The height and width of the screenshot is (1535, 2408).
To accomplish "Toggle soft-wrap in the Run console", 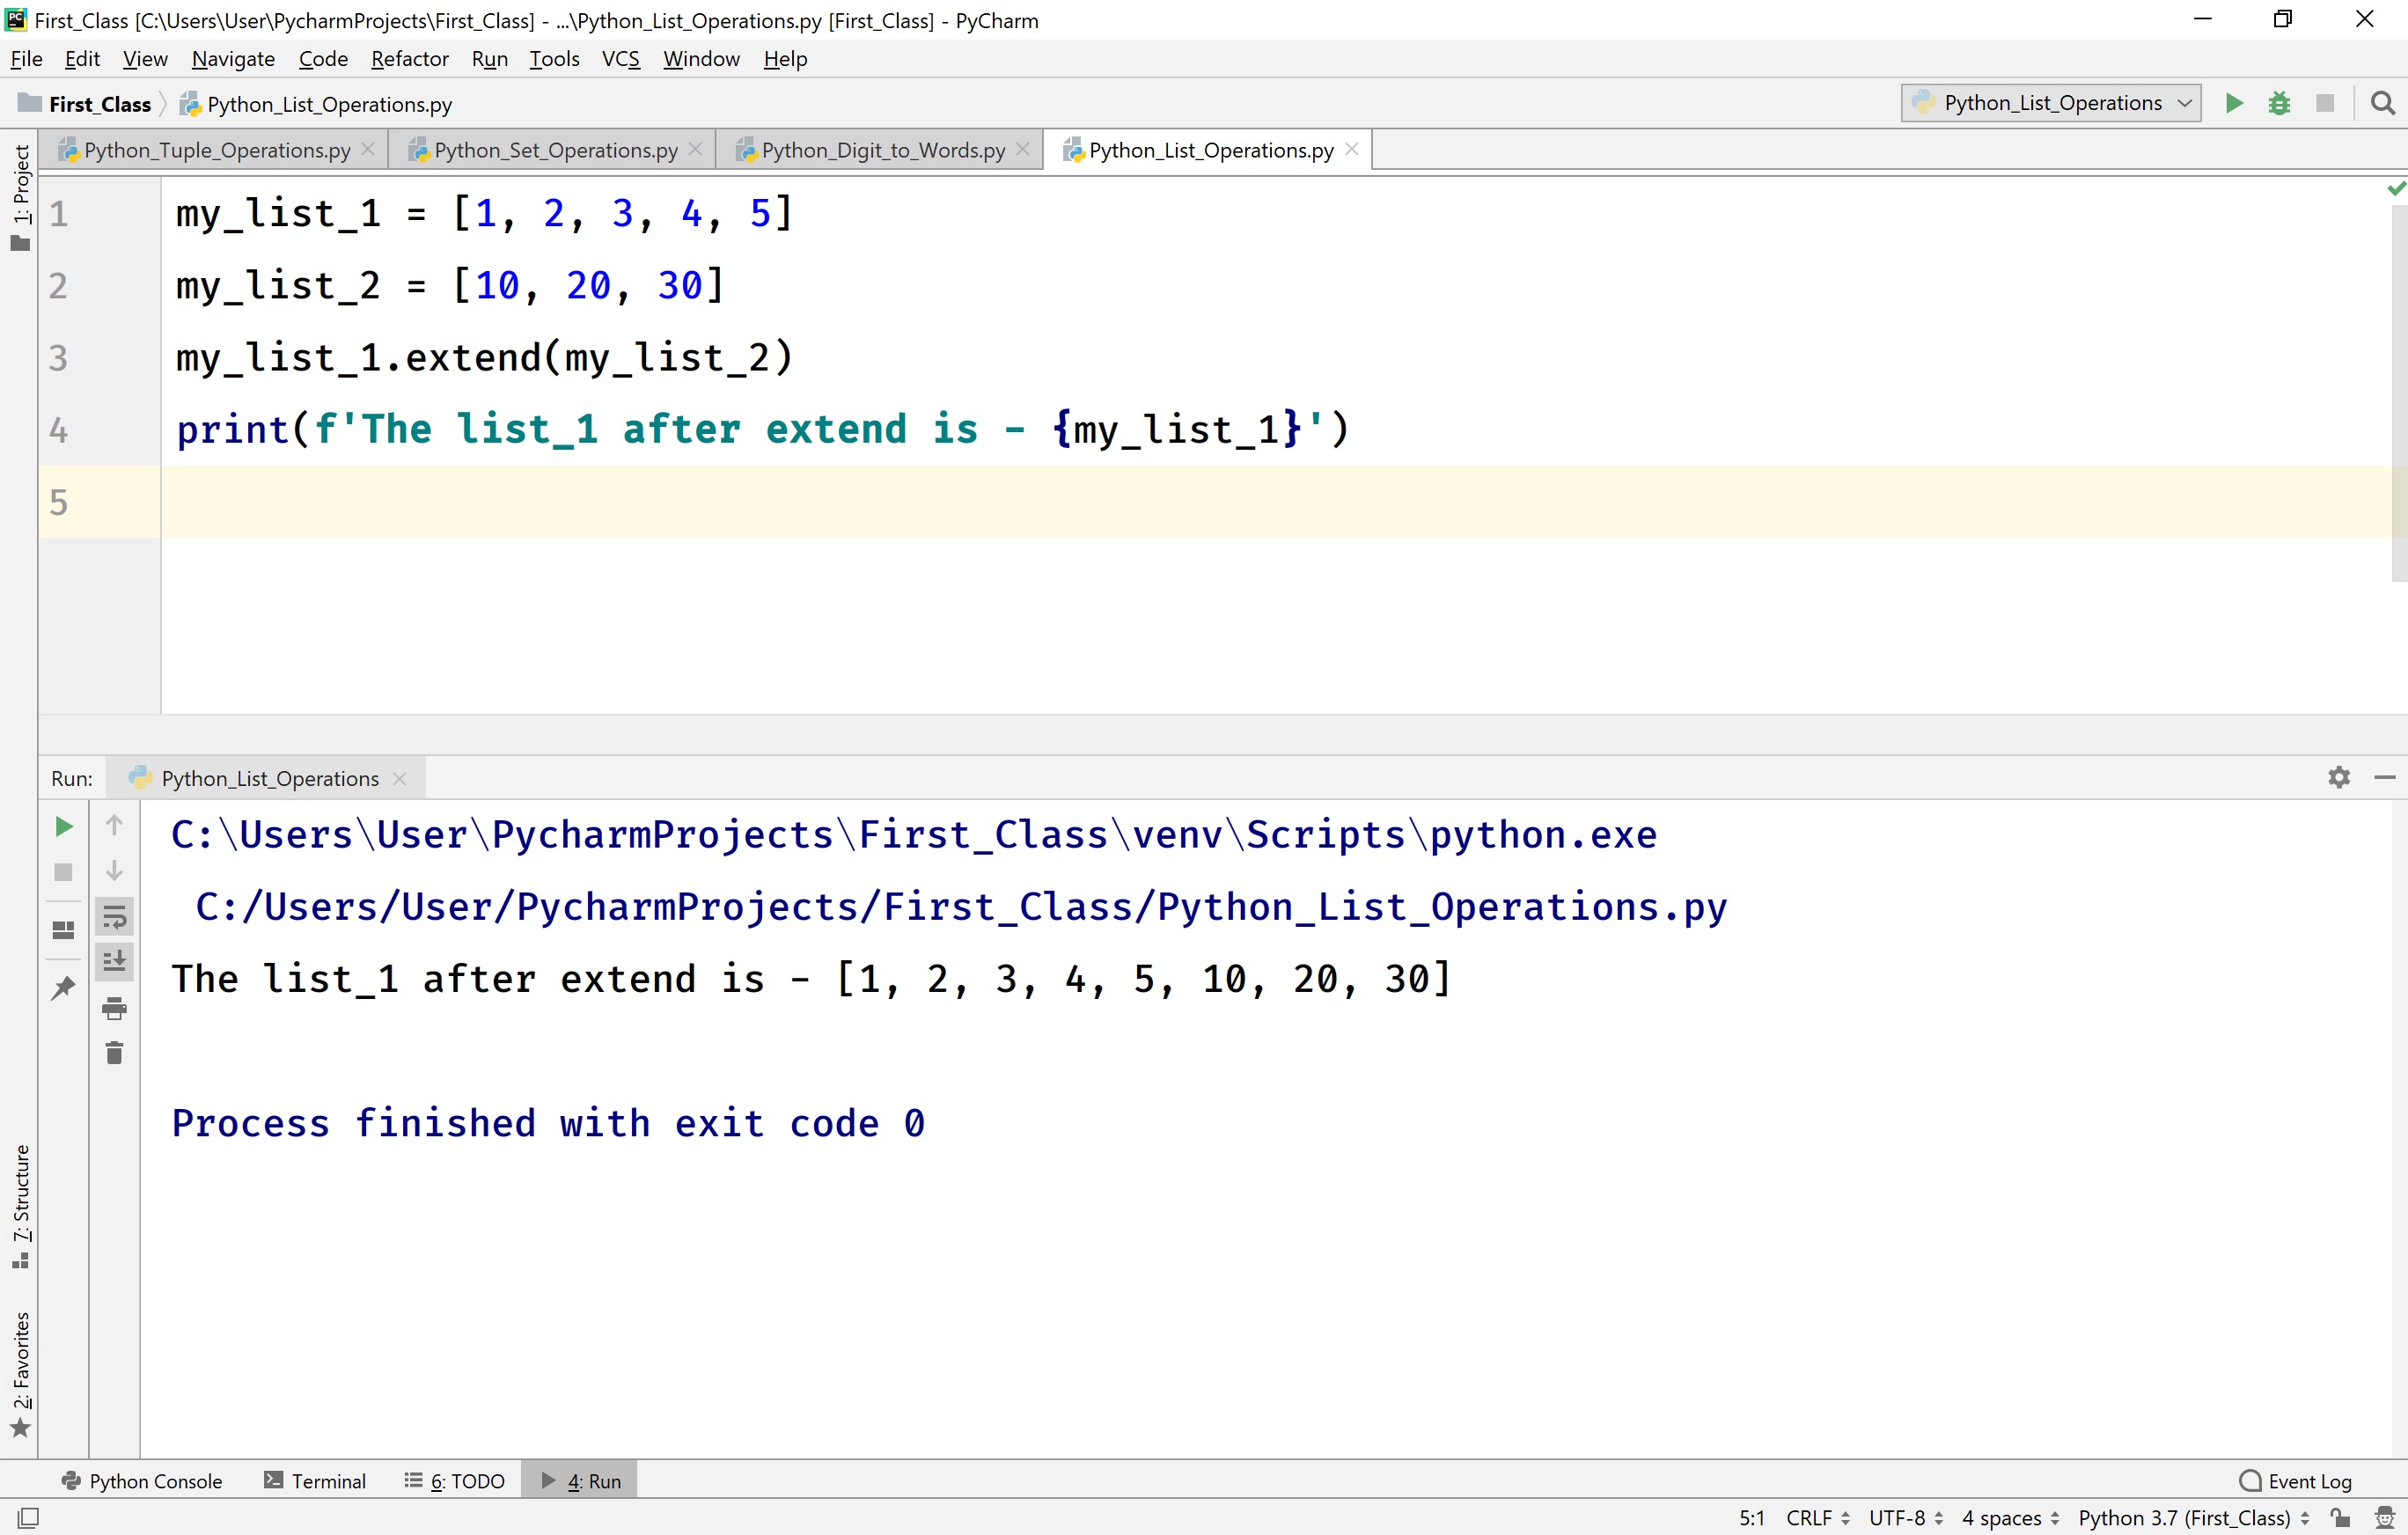I will tap(115, 916).
